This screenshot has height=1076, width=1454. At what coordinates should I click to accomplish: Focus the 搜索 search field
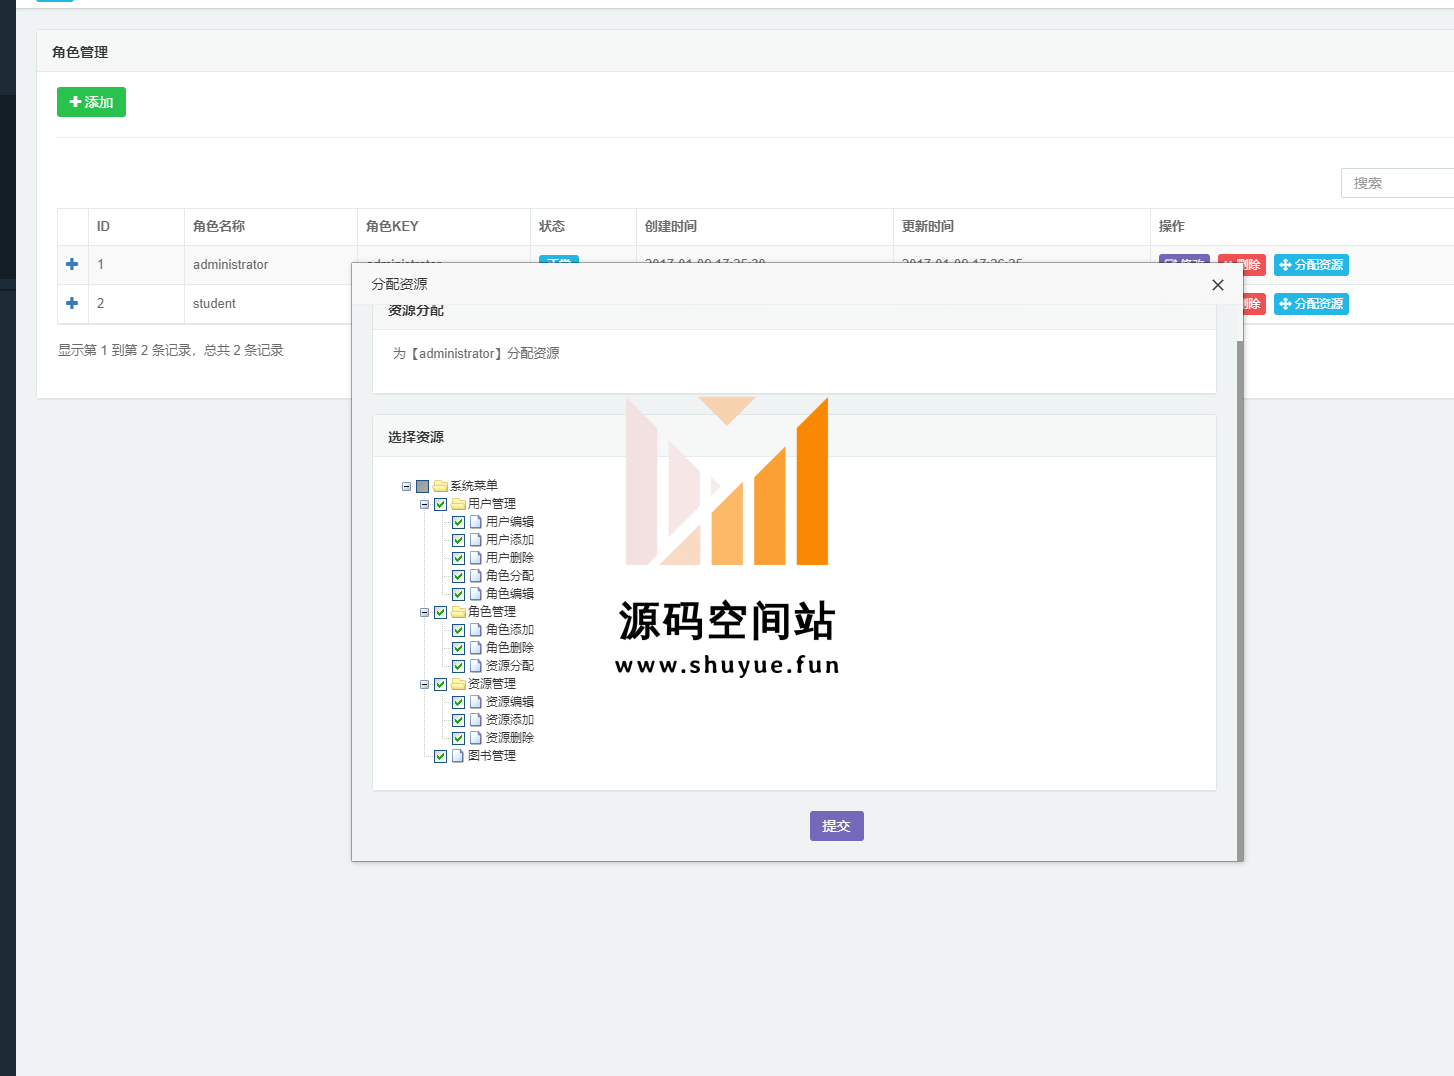[x=1397, y=183]
